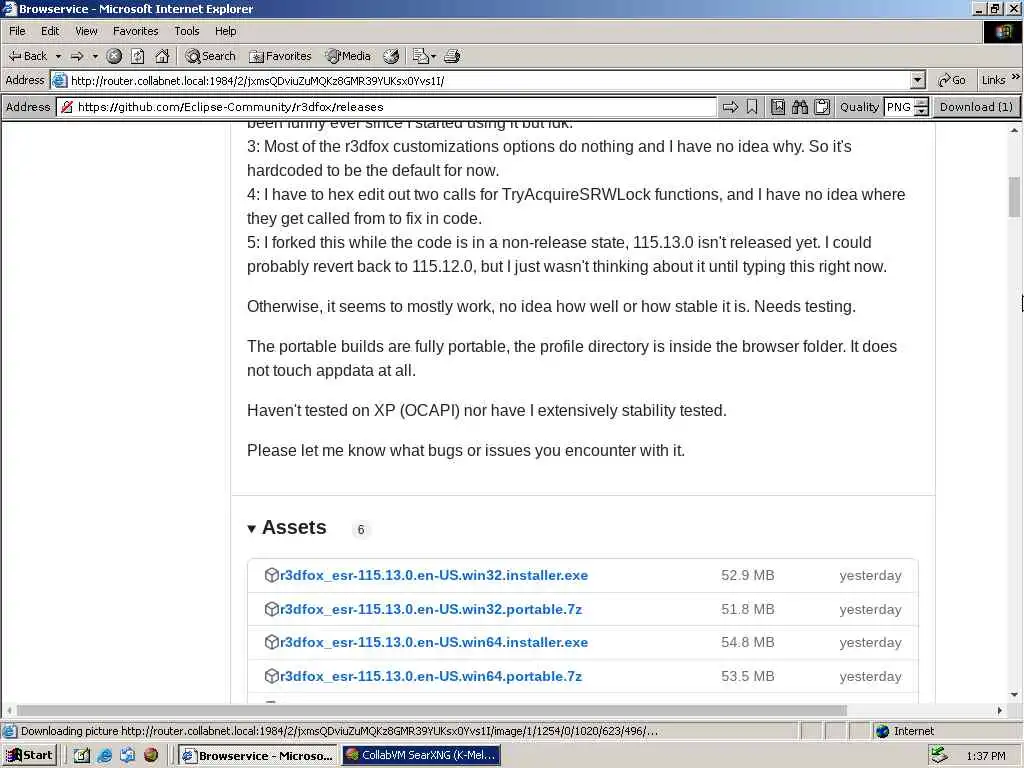The image size is (1024, 768).
Task: Click the 52.9 MB size text
Action: 748,575
